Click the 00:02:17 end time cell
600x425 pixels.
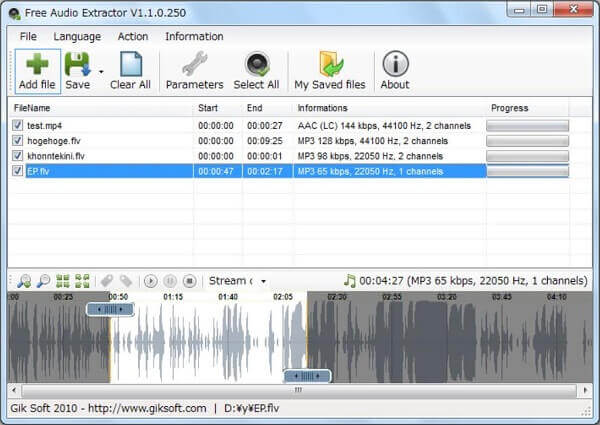pyautogui.click(x=265, y=171)
